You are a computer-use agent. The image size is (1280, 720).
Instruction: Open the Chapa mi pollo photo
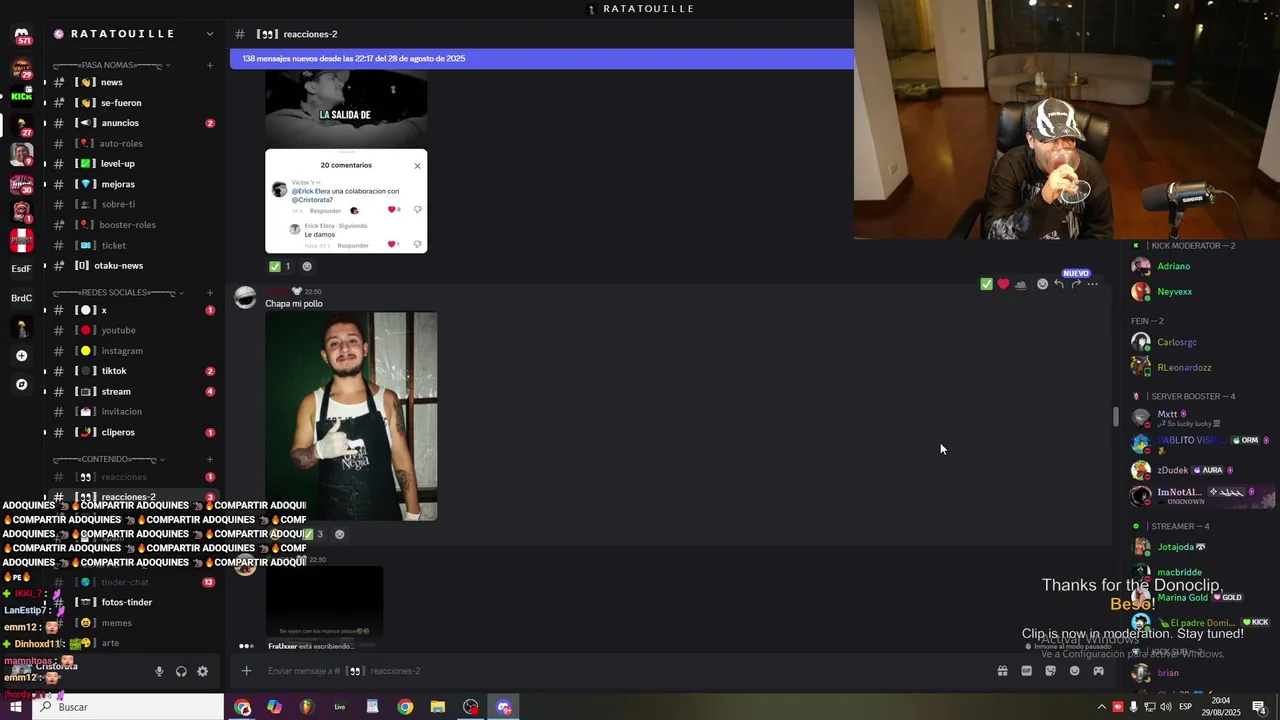(351, 416)
